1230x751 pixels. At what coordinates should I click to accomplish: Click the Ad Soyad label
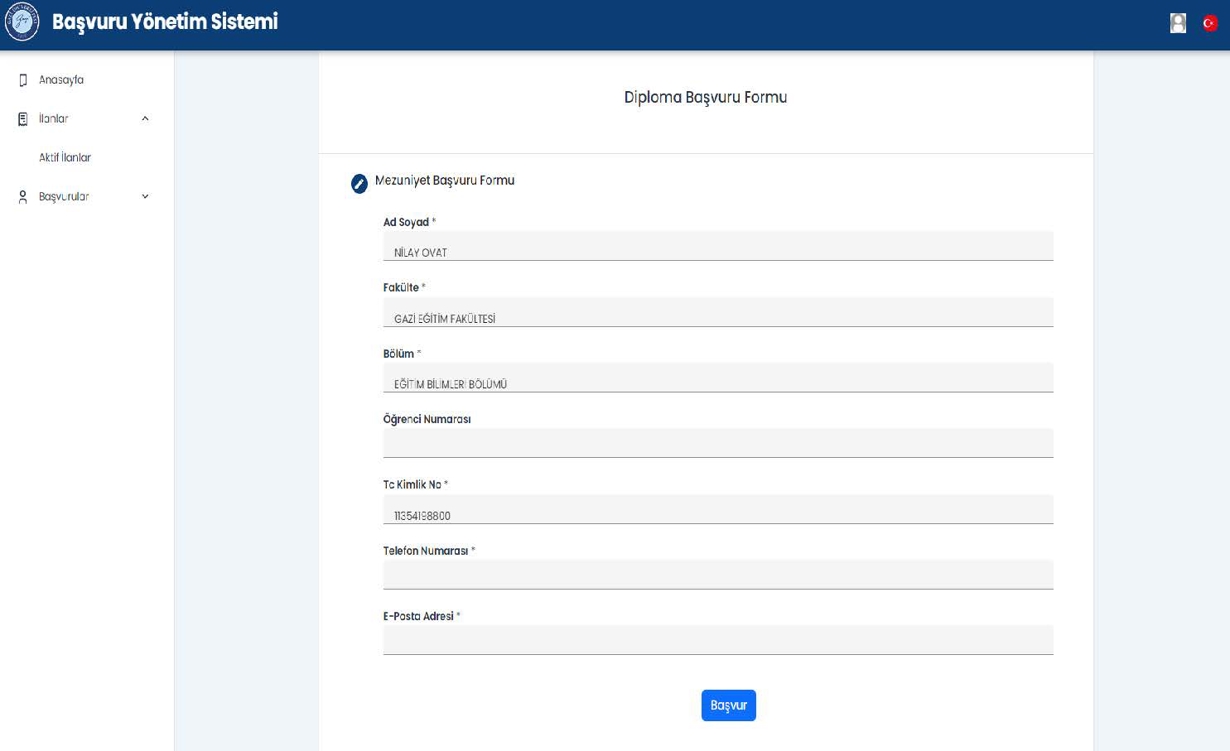pos(406,222)
